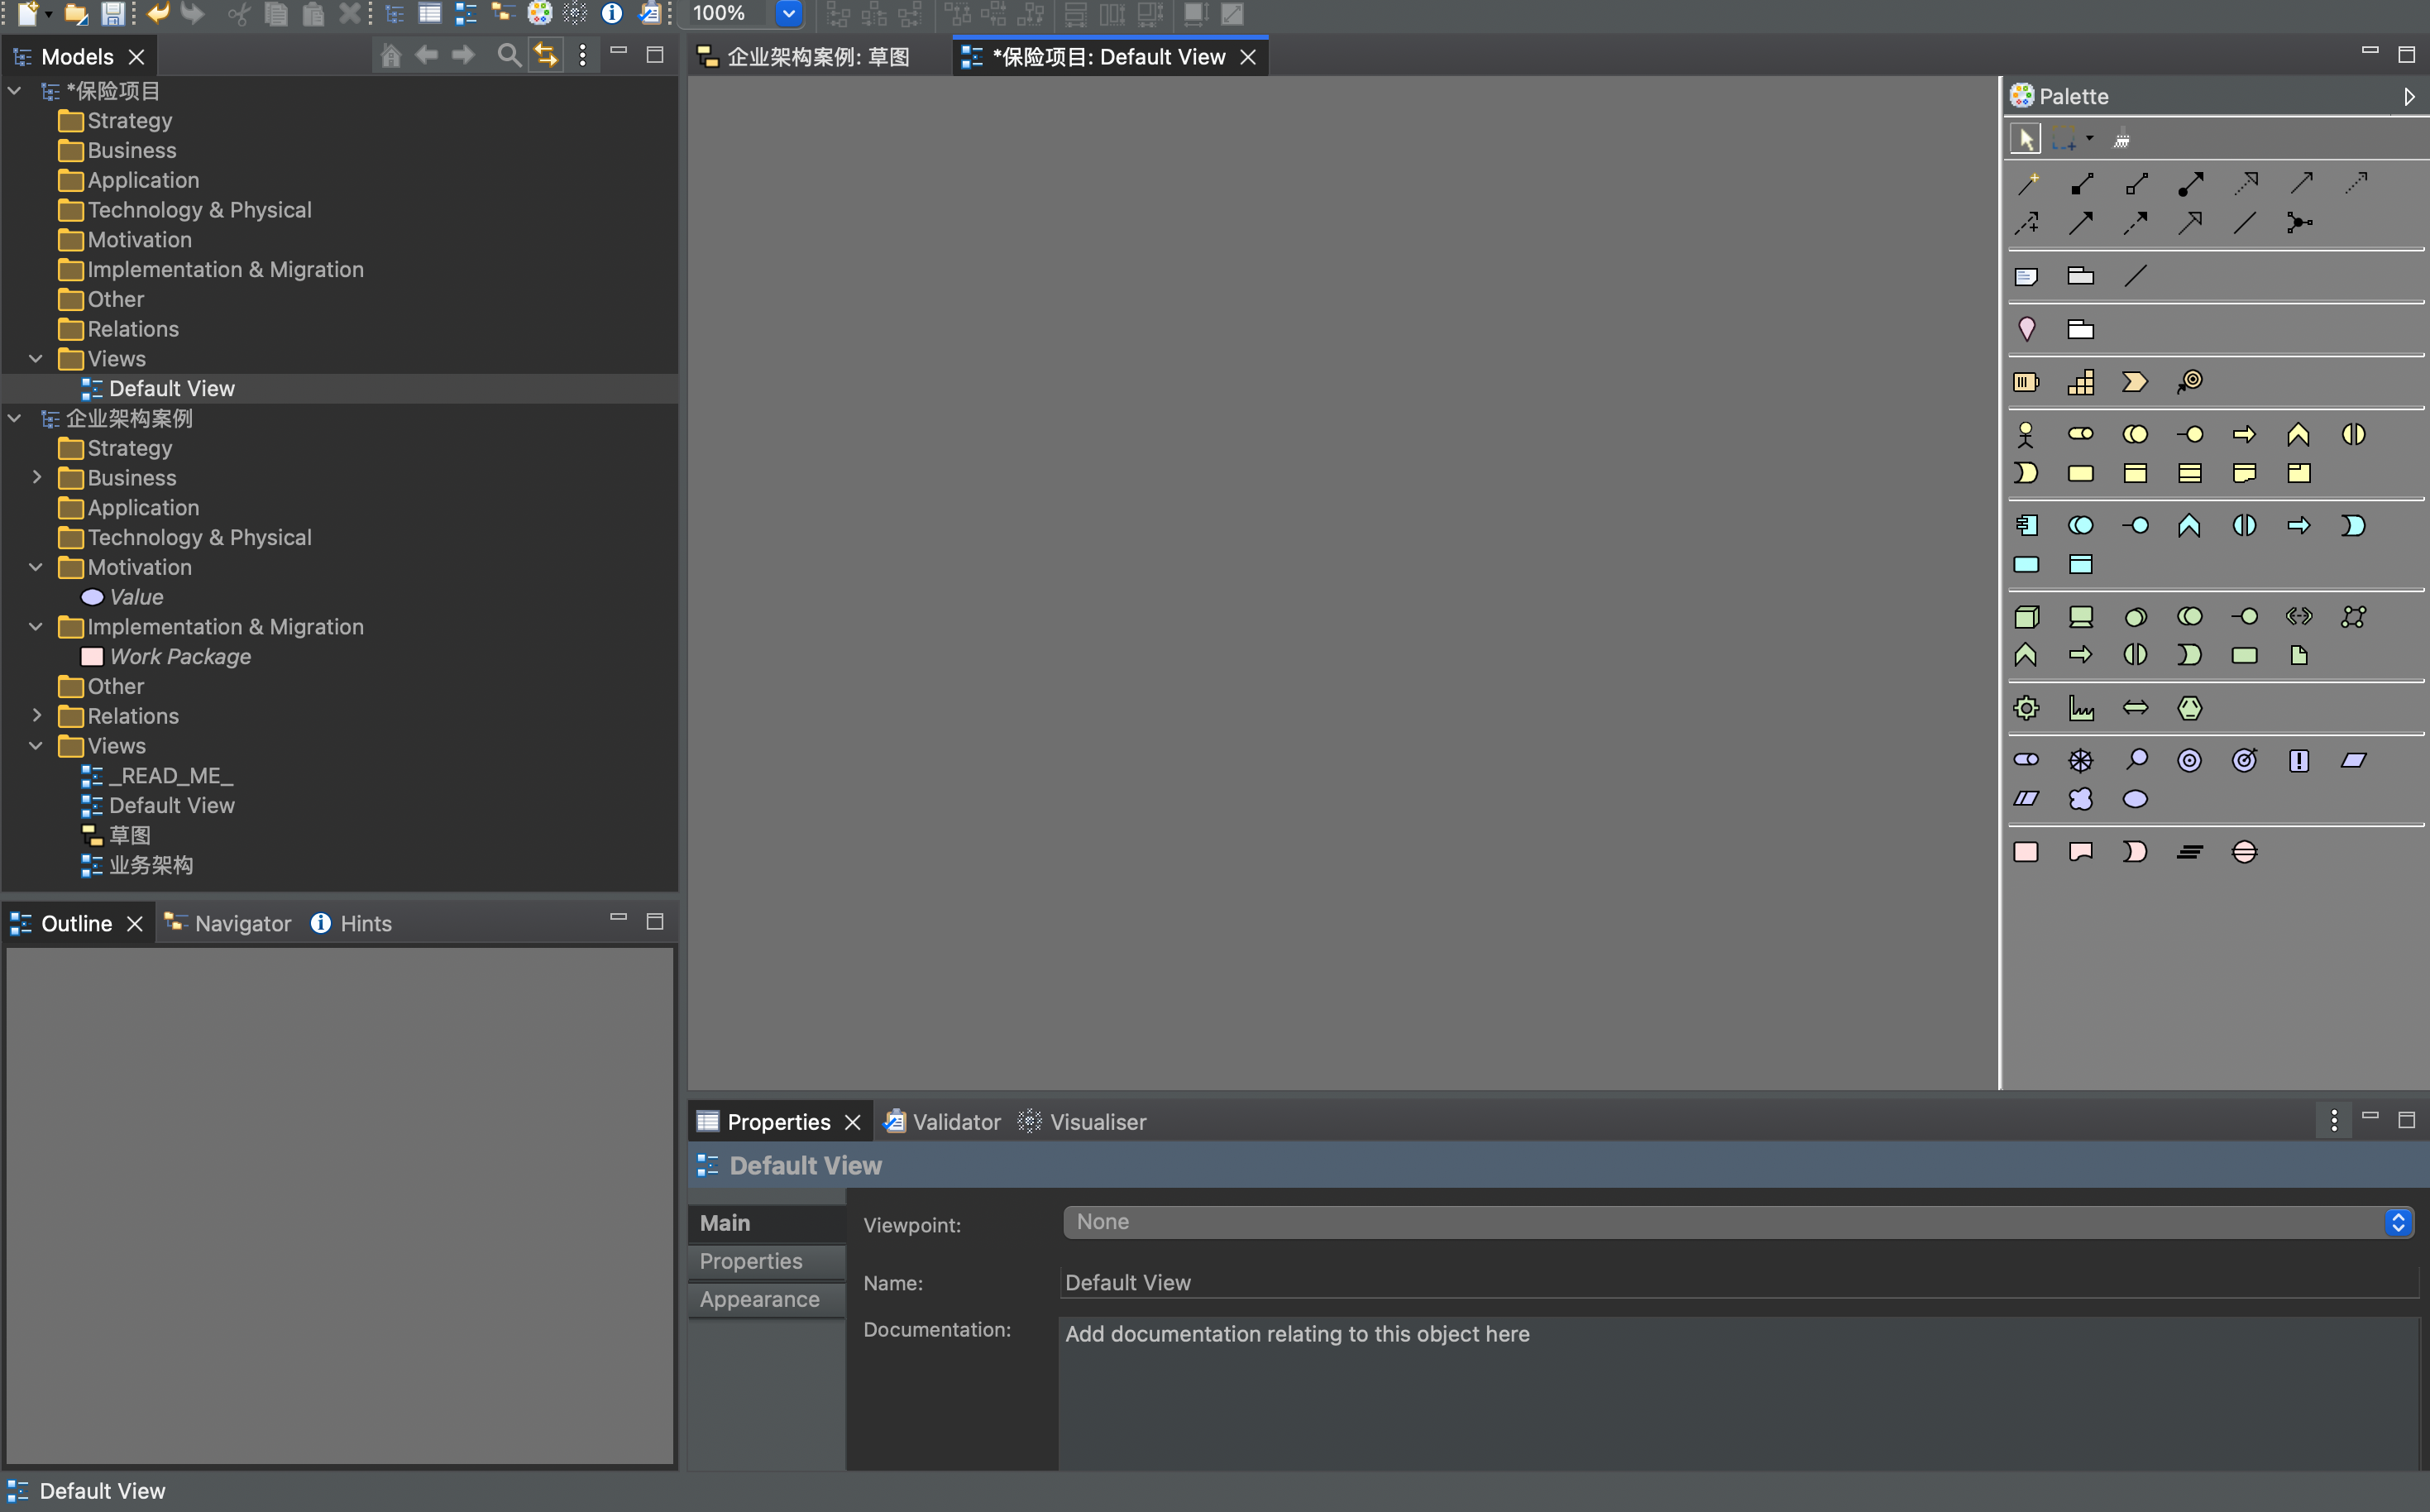Save the model with the floppy icon

pyautogui.click(x=113, y=14)
